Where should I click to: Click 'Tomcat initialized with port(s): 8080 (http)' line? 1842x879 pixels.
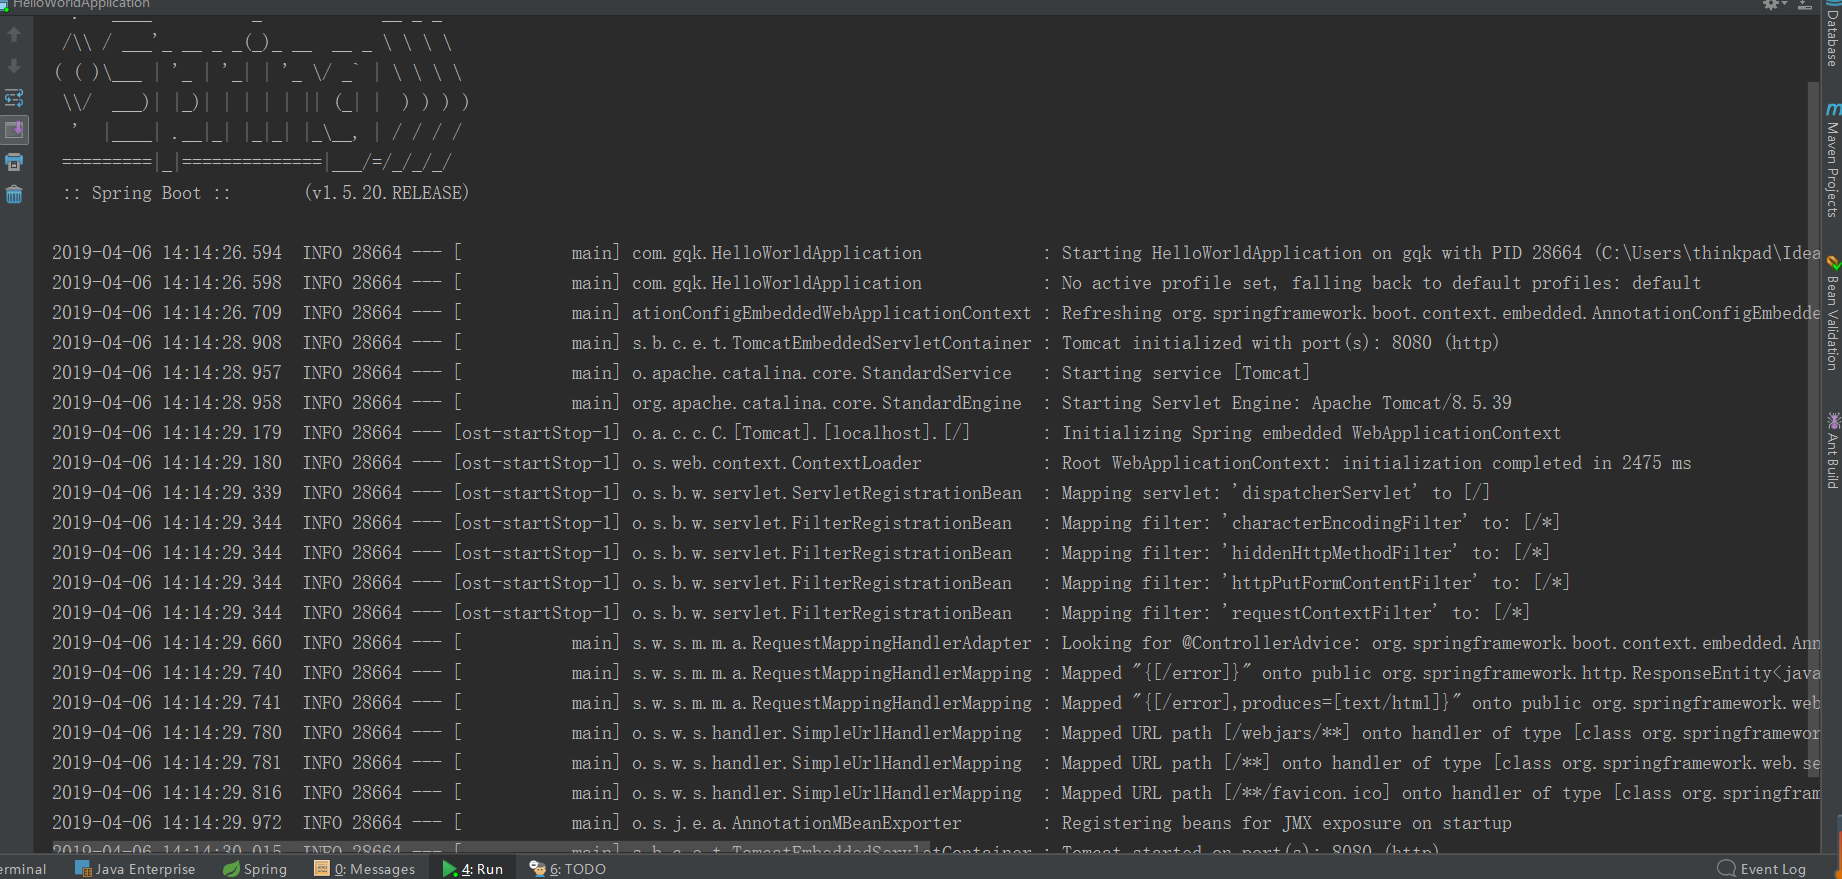(1280, 343)
